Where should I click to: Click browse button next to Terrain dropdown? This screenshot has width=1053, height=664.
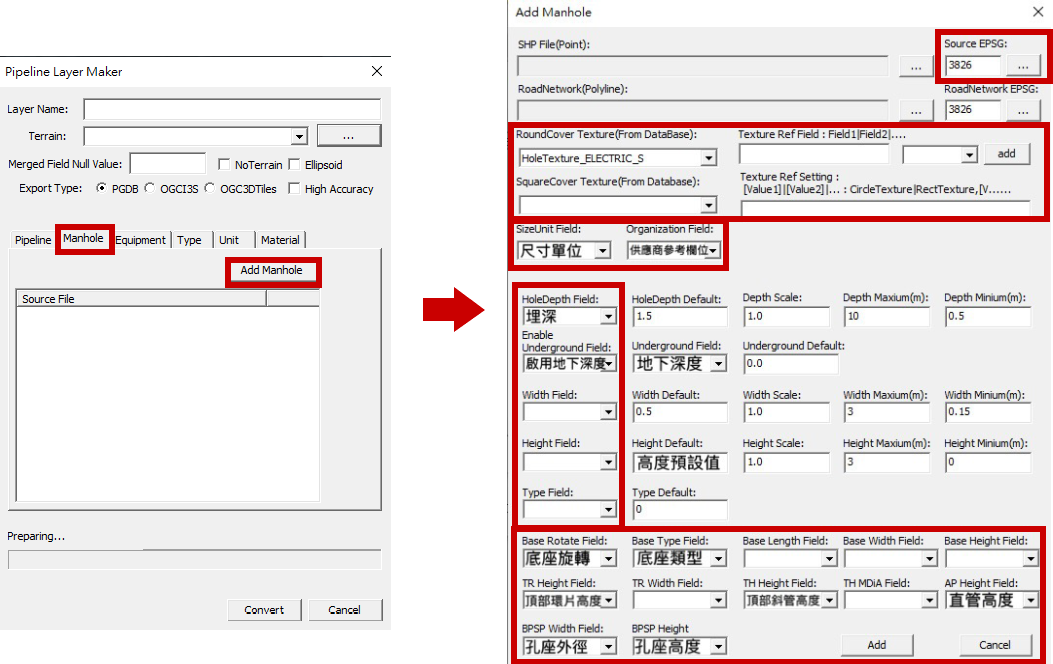[348, 135]
